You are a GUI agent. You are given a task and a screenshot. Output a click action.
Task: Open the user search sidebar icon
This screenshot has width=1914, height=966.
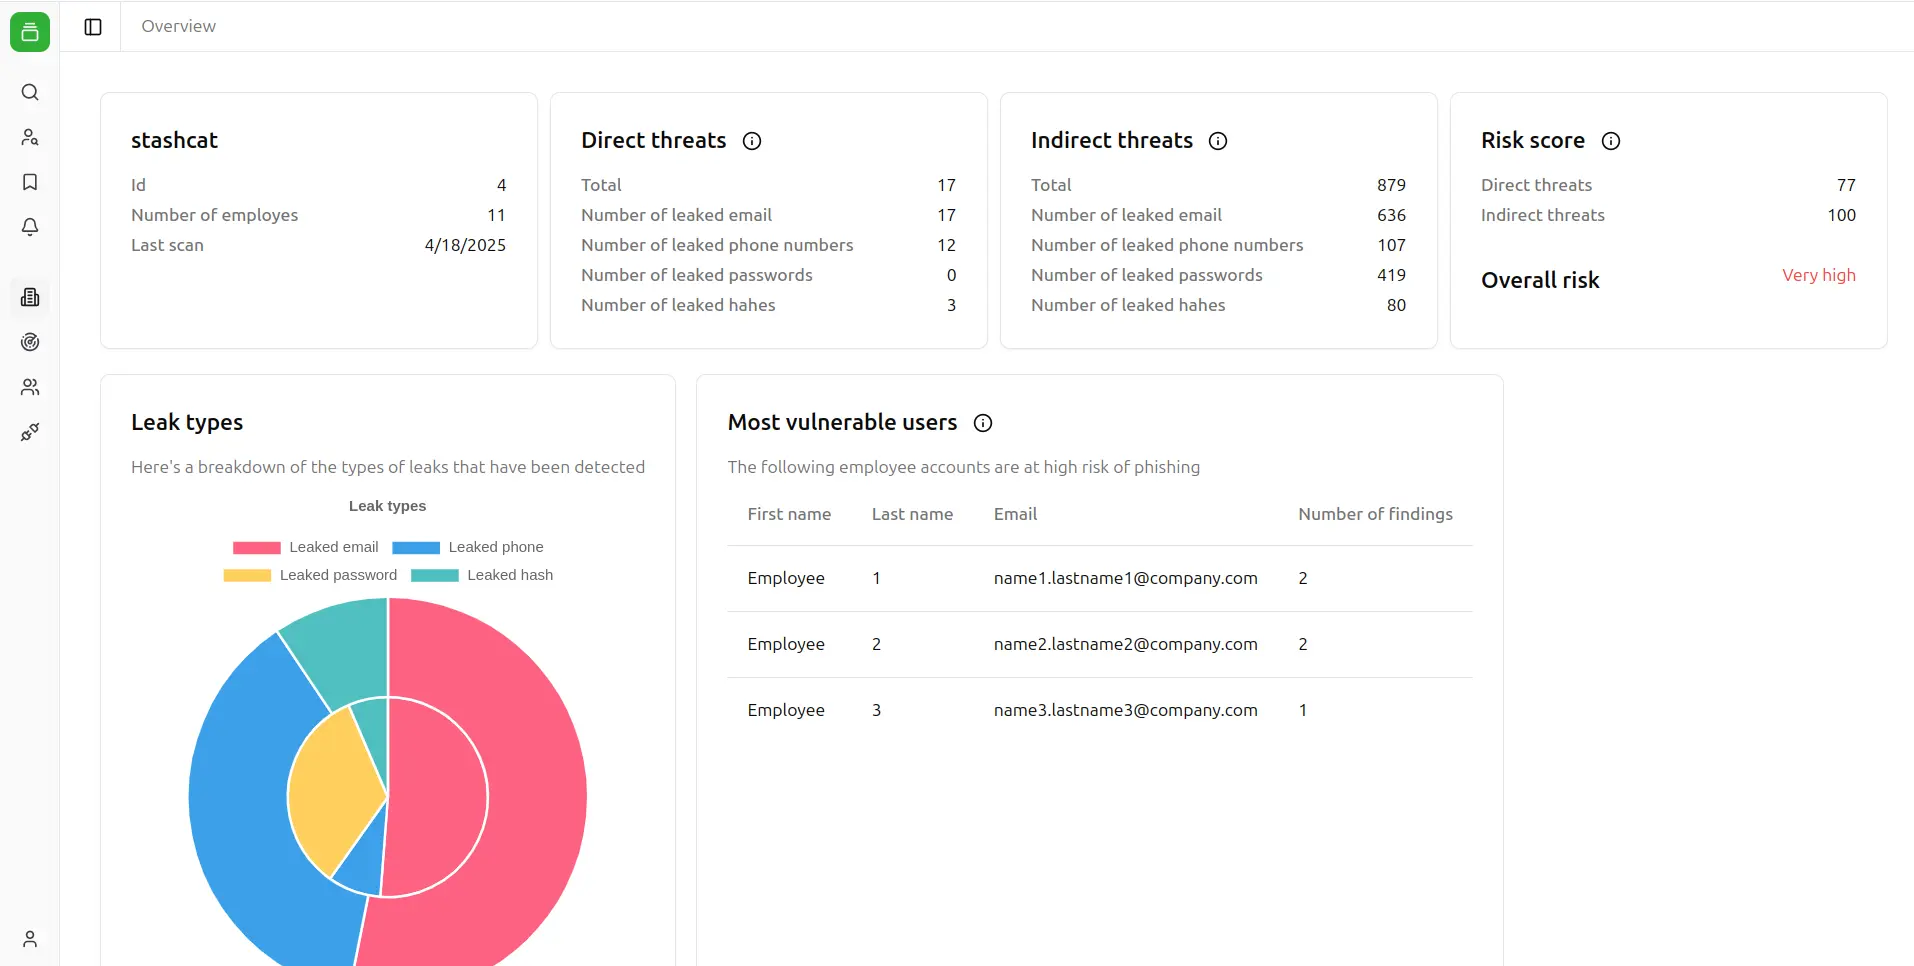click(x=30, y=137)
